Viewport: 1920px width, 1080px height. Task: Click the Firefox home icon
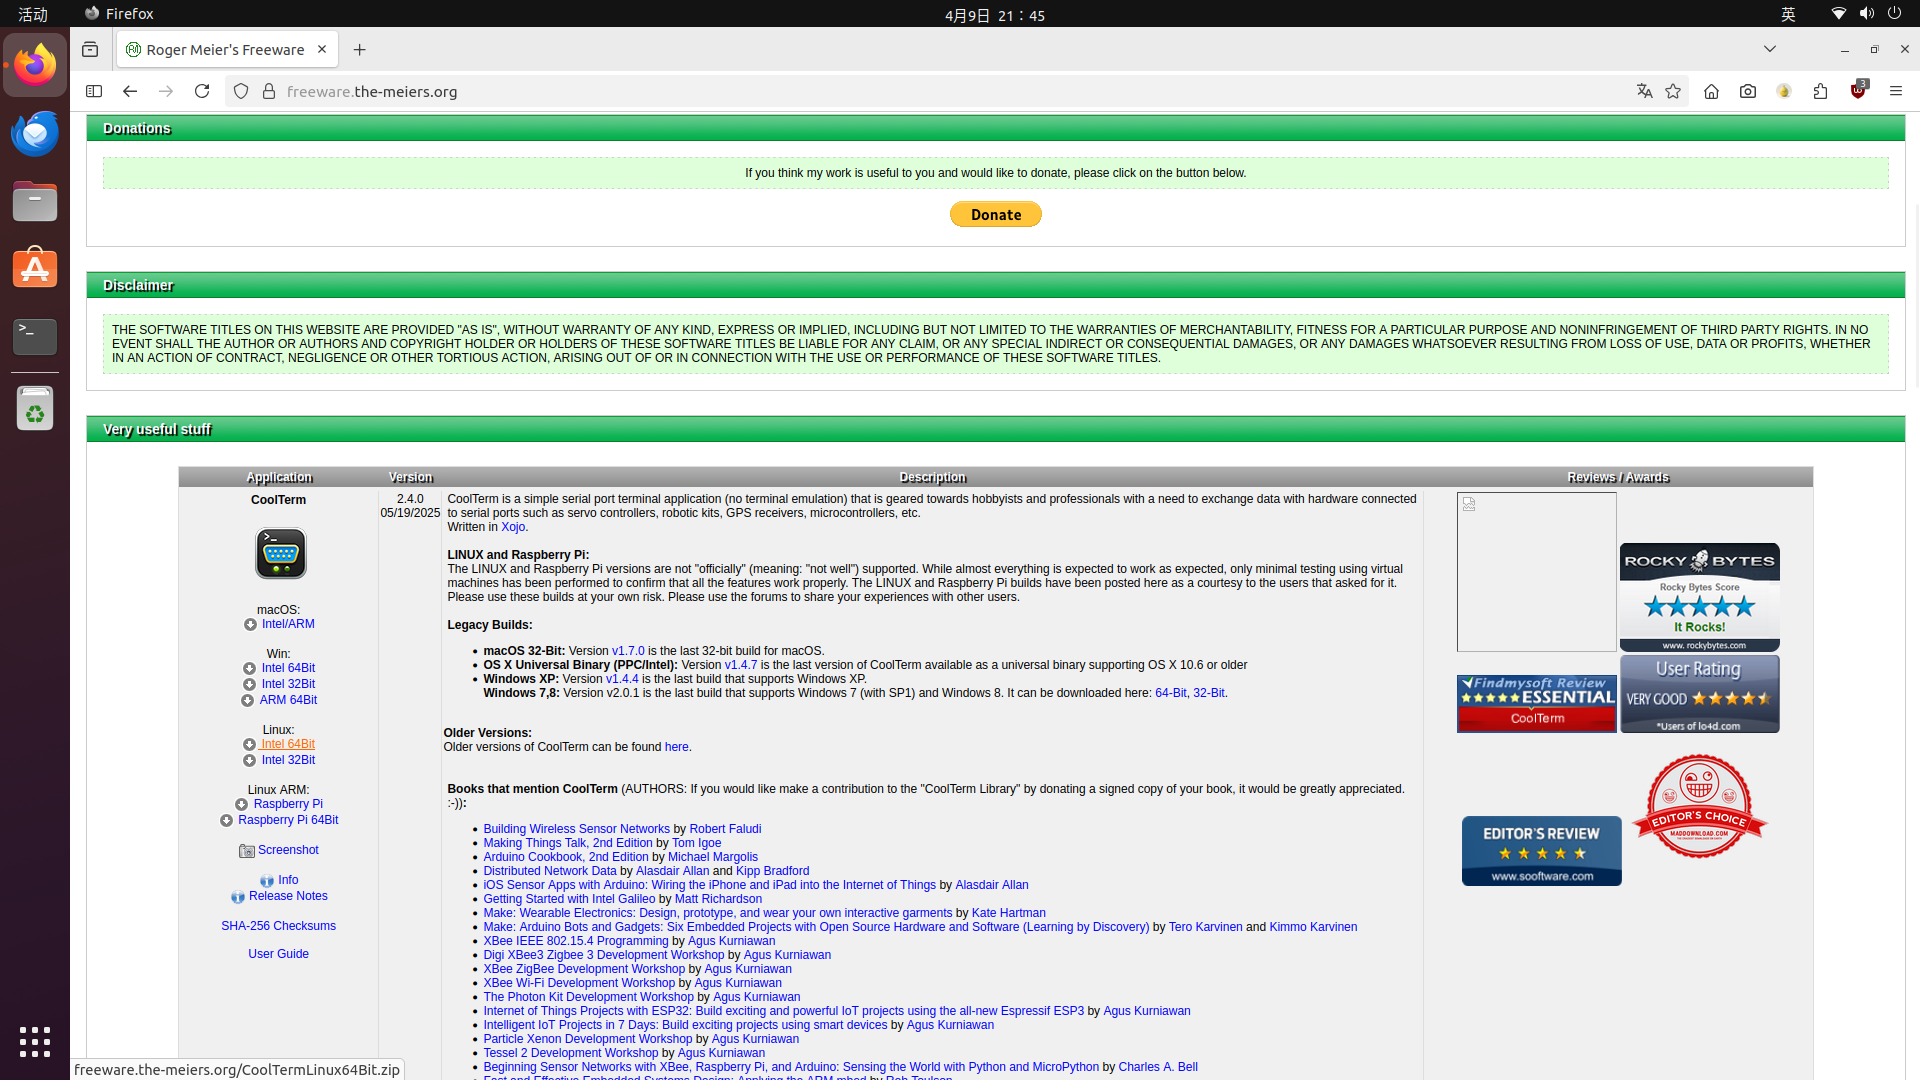point(1711,91)
